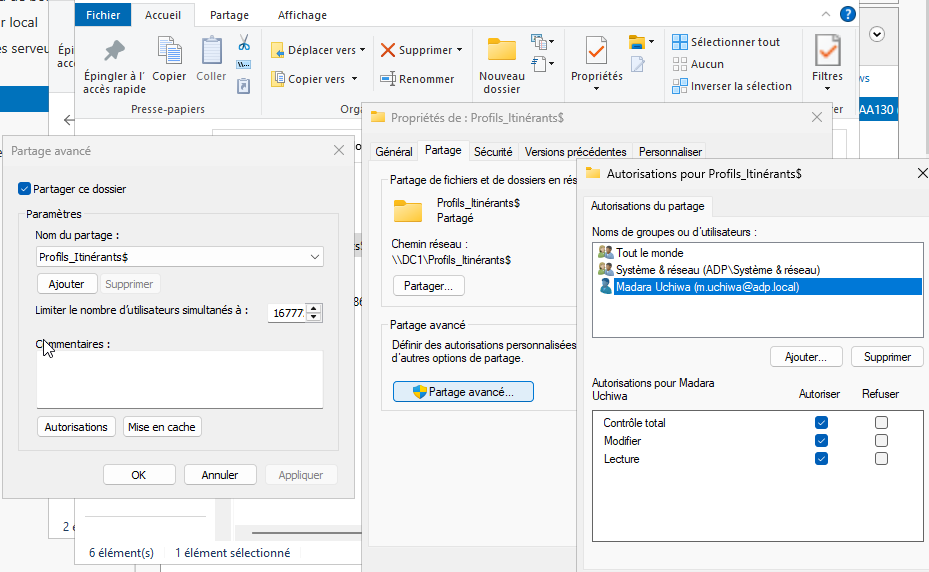Click the Copy path icon under scissors
This screenshot has width=929, height=572.
pos(244,64)
